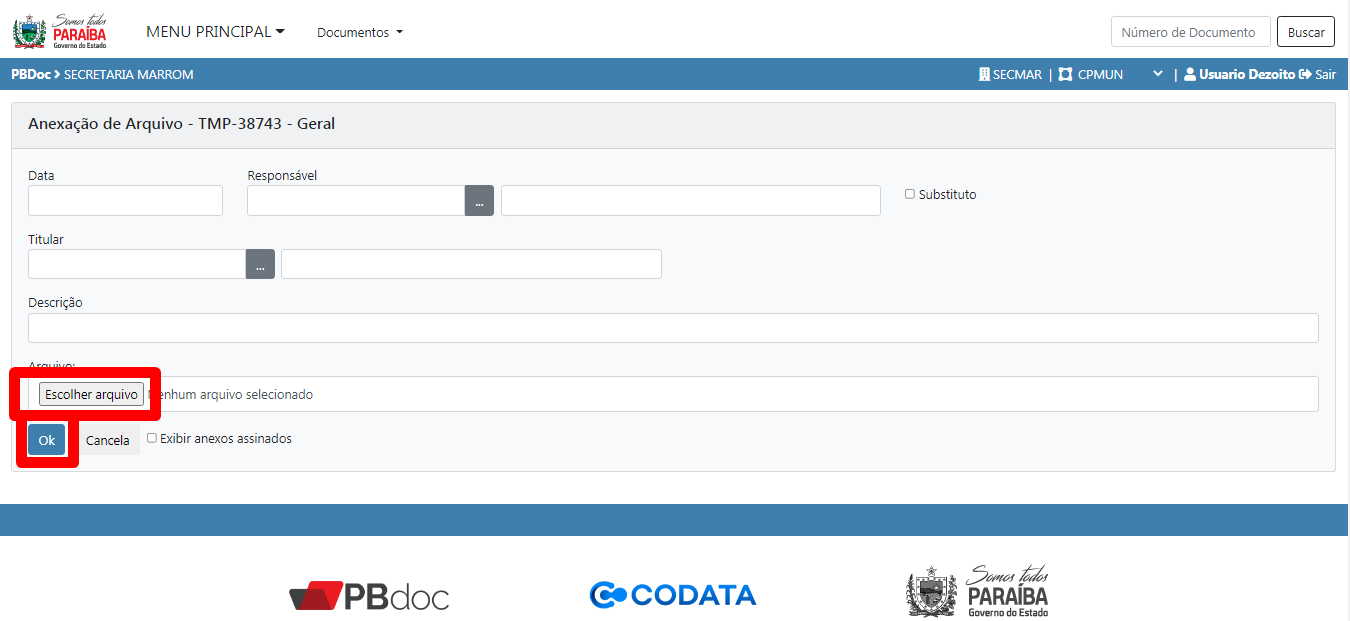
Task: Click the SECMAR building icon
Action: click(984, 74)
